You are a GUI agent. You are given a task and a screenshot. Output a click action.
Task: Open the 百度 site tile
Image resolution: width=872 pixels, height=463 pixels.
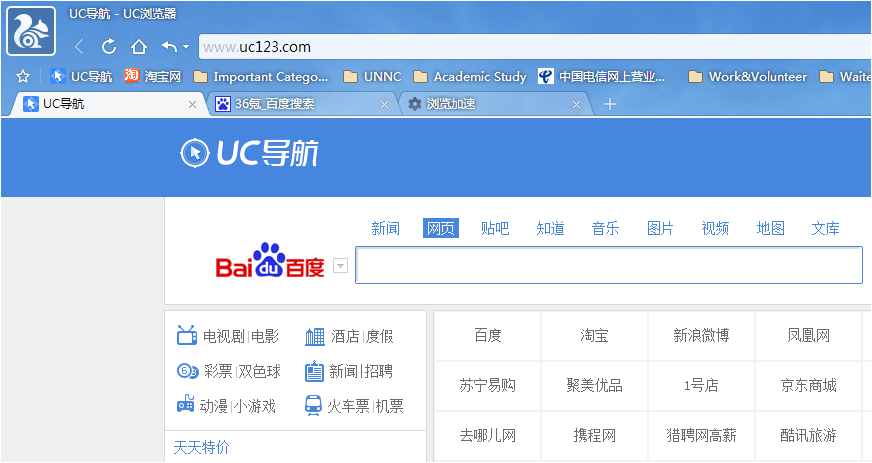(487, 336)
